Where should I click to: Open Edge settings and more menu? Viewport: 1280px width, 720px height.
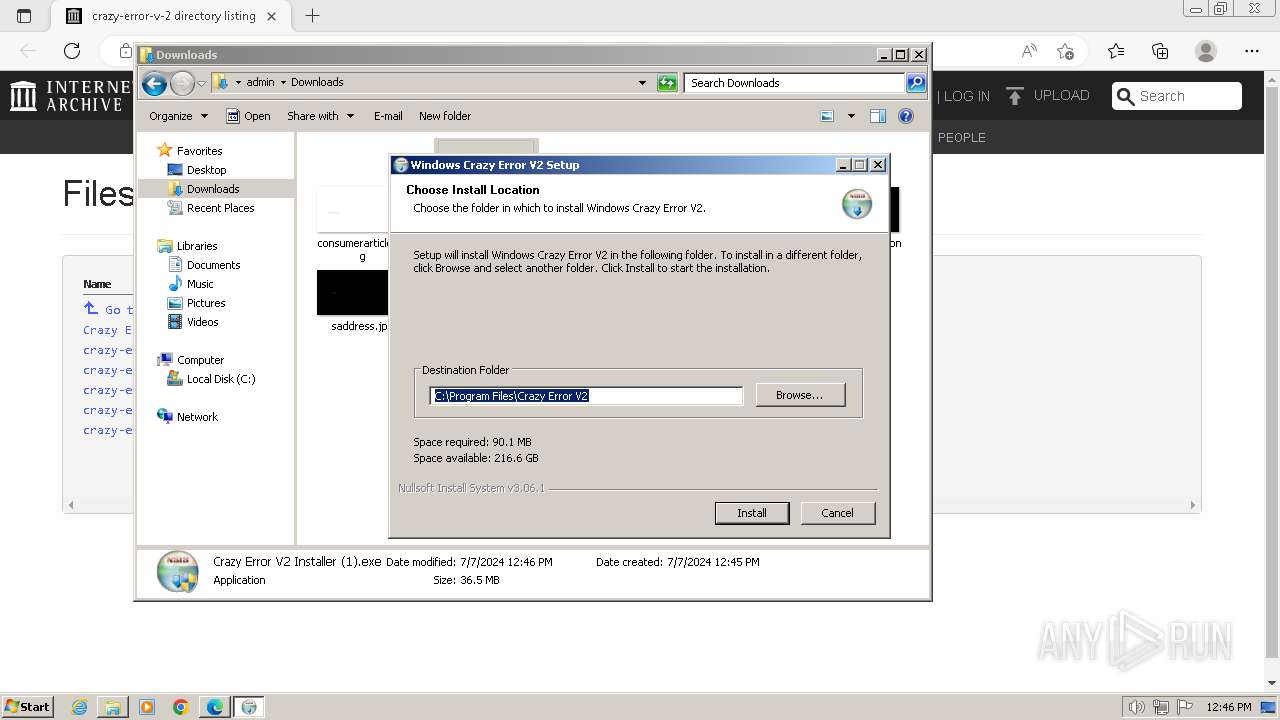(1252, 51)
